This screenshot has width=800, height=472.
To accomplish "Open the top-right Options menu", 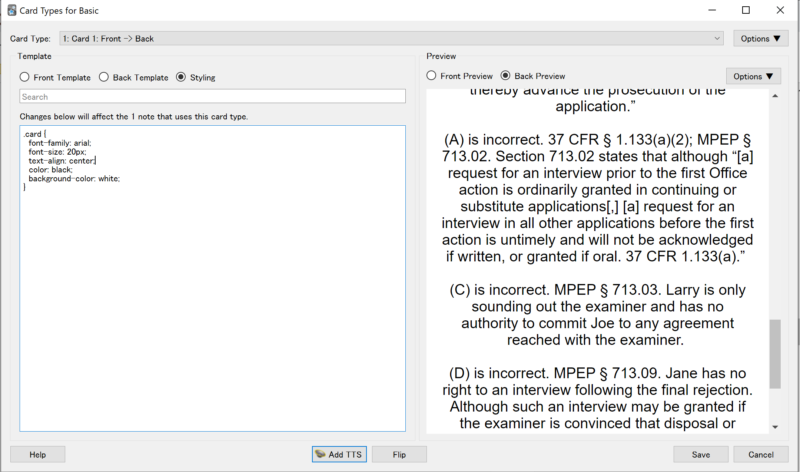I will coord(760,38).
